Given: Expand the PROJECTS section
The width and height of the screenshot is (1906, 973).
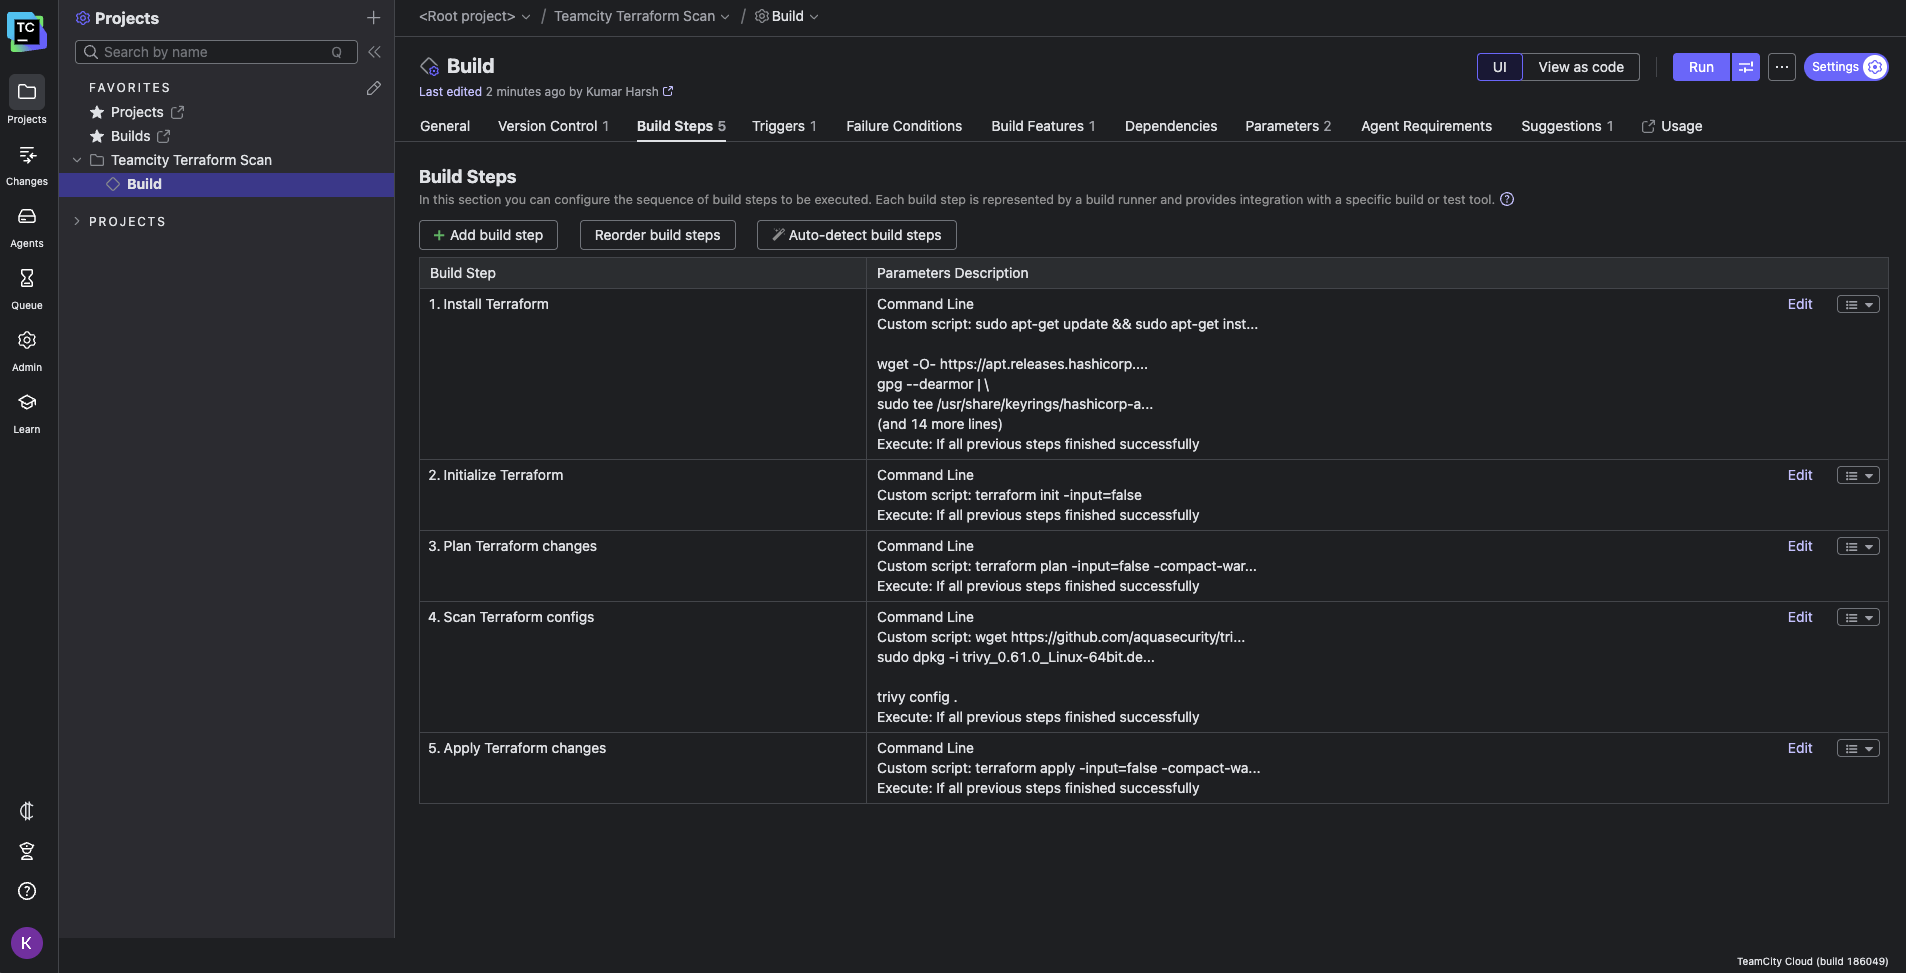Looking at the screenshot, I should tap(77, 221).
